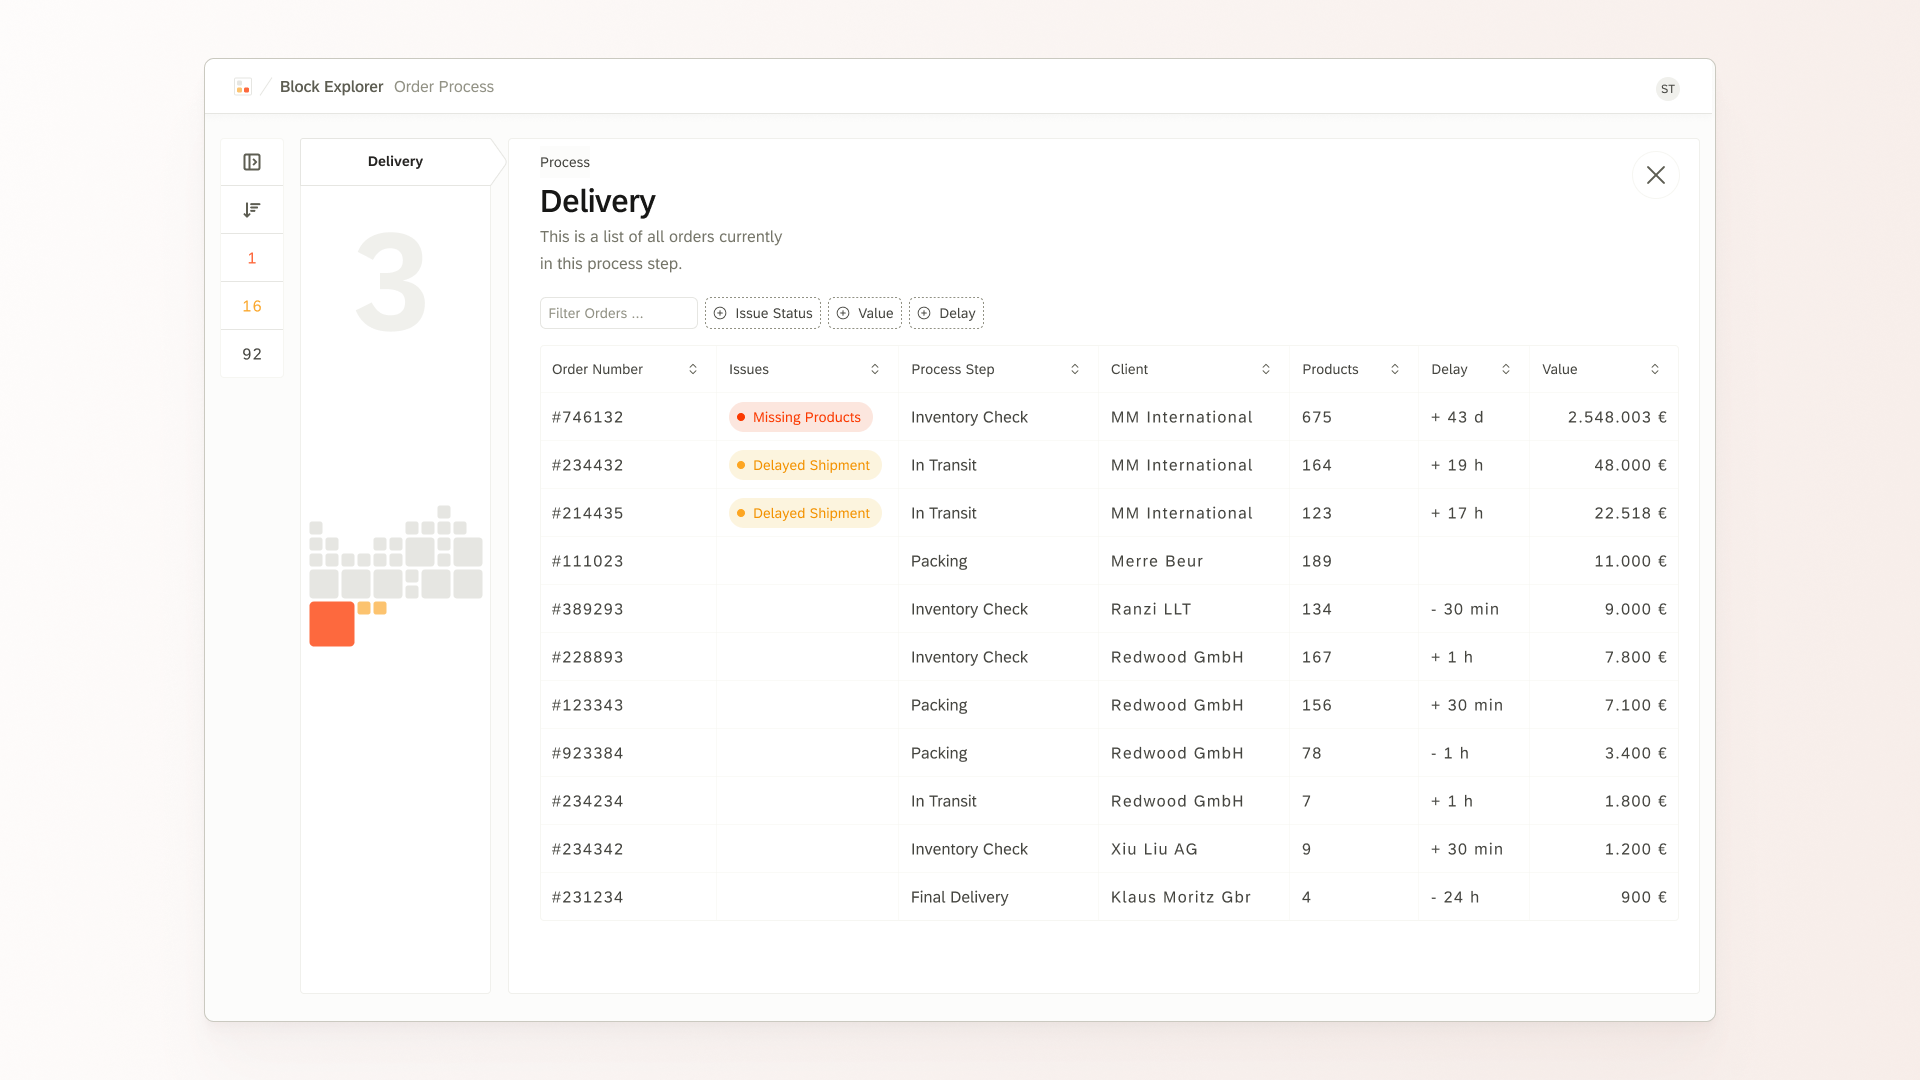Close the Delivery process panel

[x=1655, y=175]
